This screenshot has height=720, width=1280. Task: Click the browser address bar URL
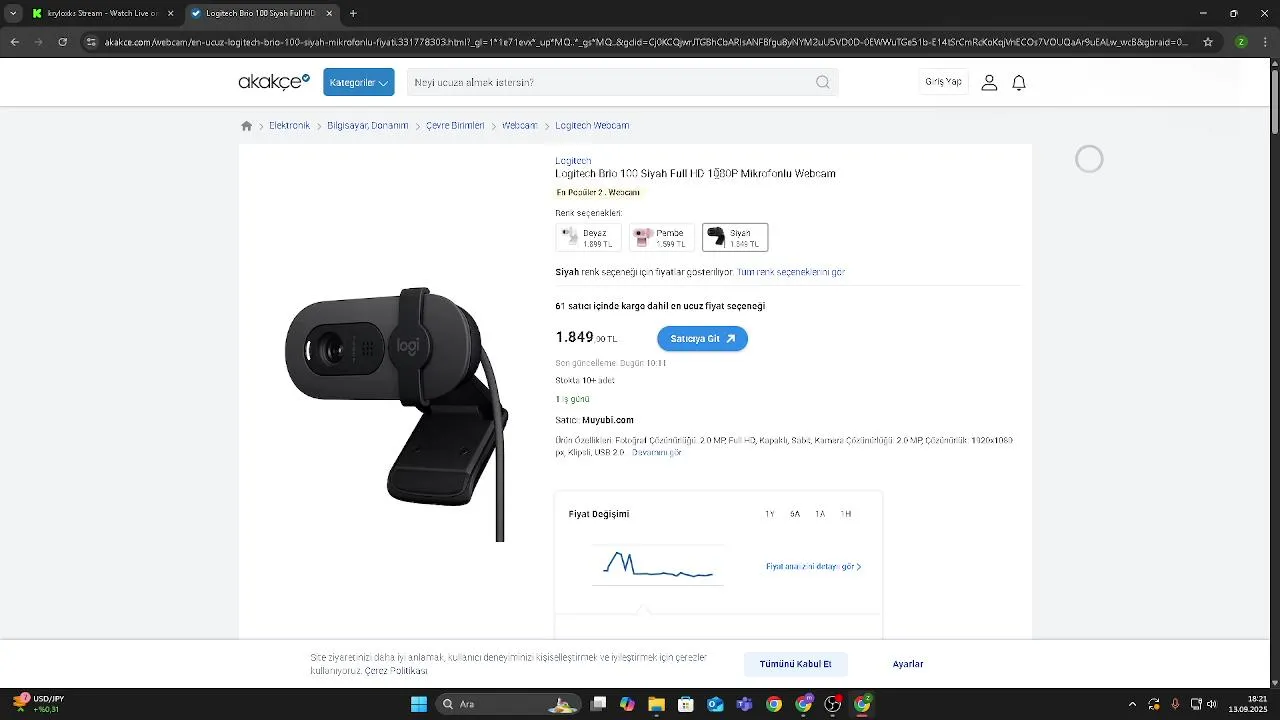(646, 42)
